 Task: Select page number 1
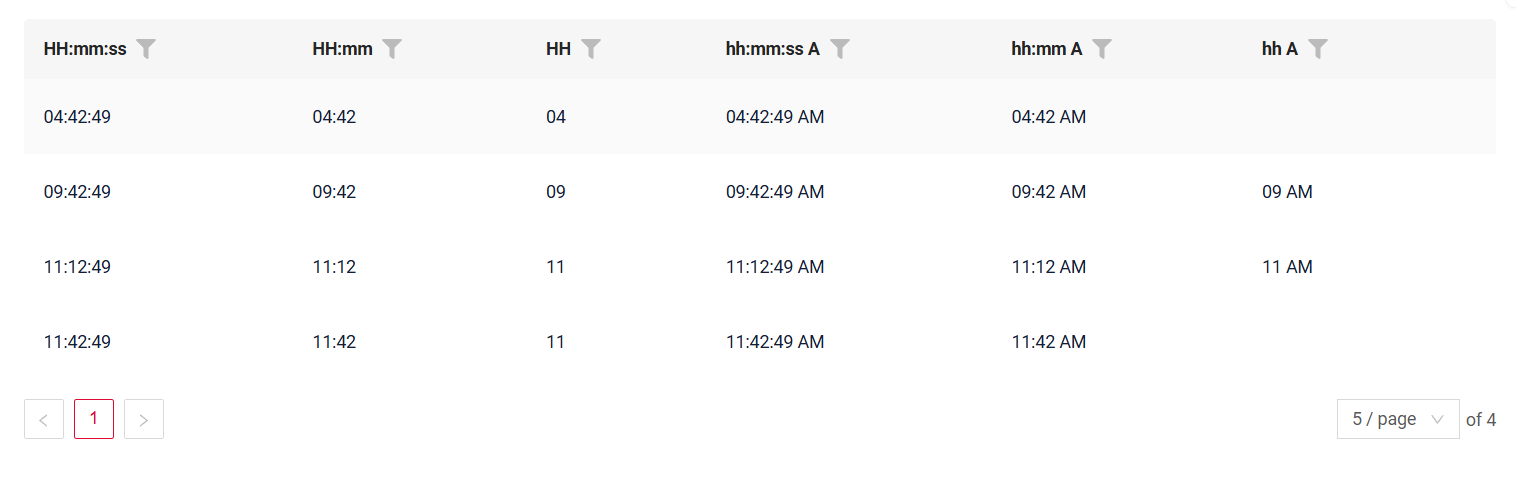point(94,419)
